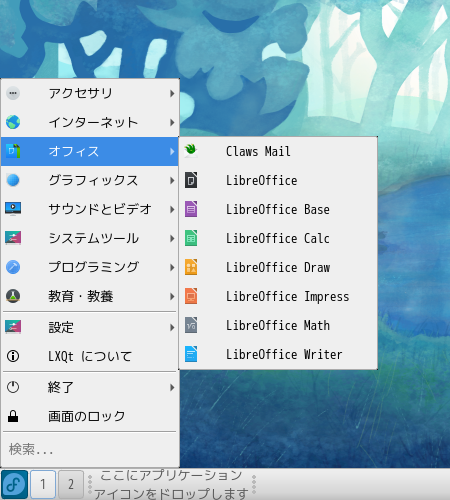Click the LXQt about info icon
The height and width of the screenshot is (500, 450).
pyautogui.click(x=13, y=356)
